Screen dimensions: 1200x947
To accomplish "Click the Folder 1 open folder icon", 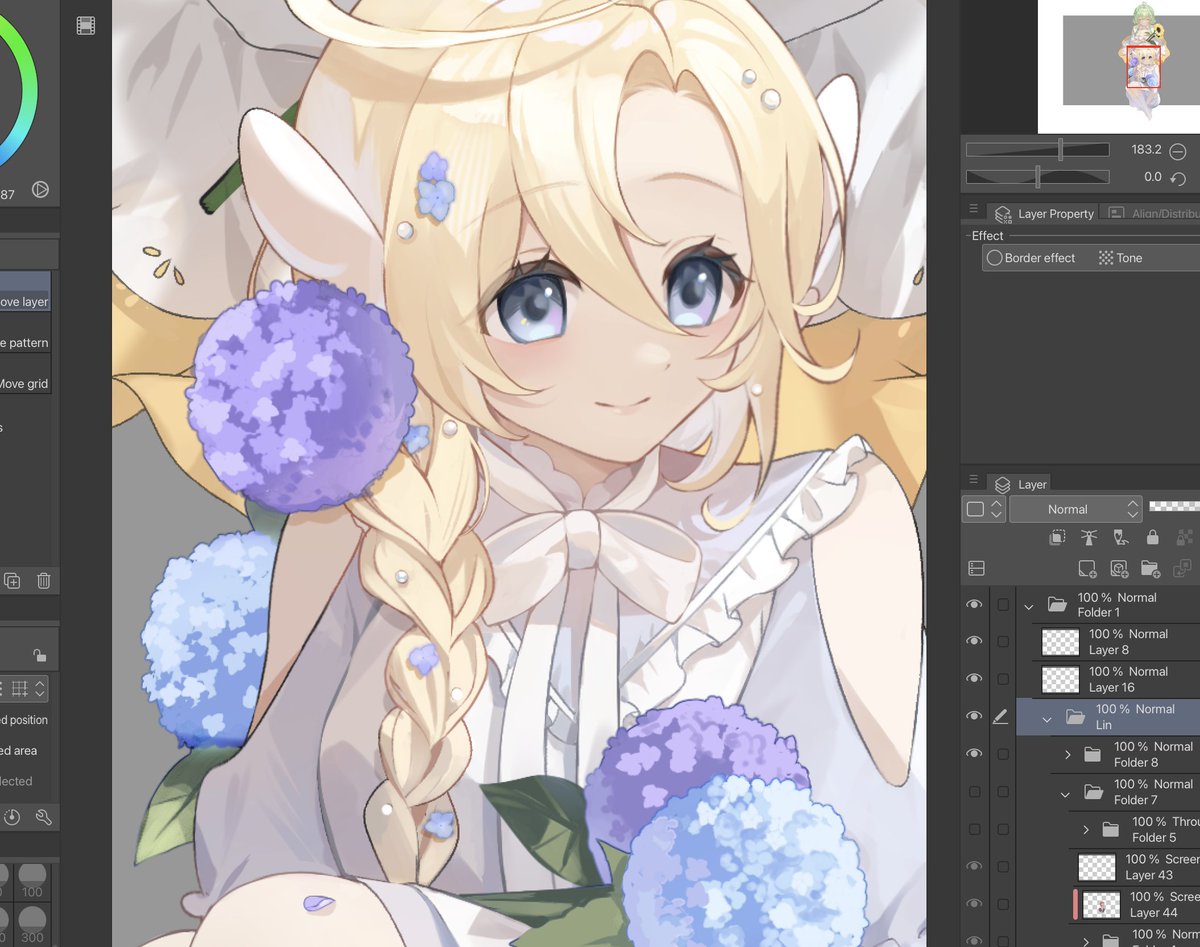I will (1056, 604).
